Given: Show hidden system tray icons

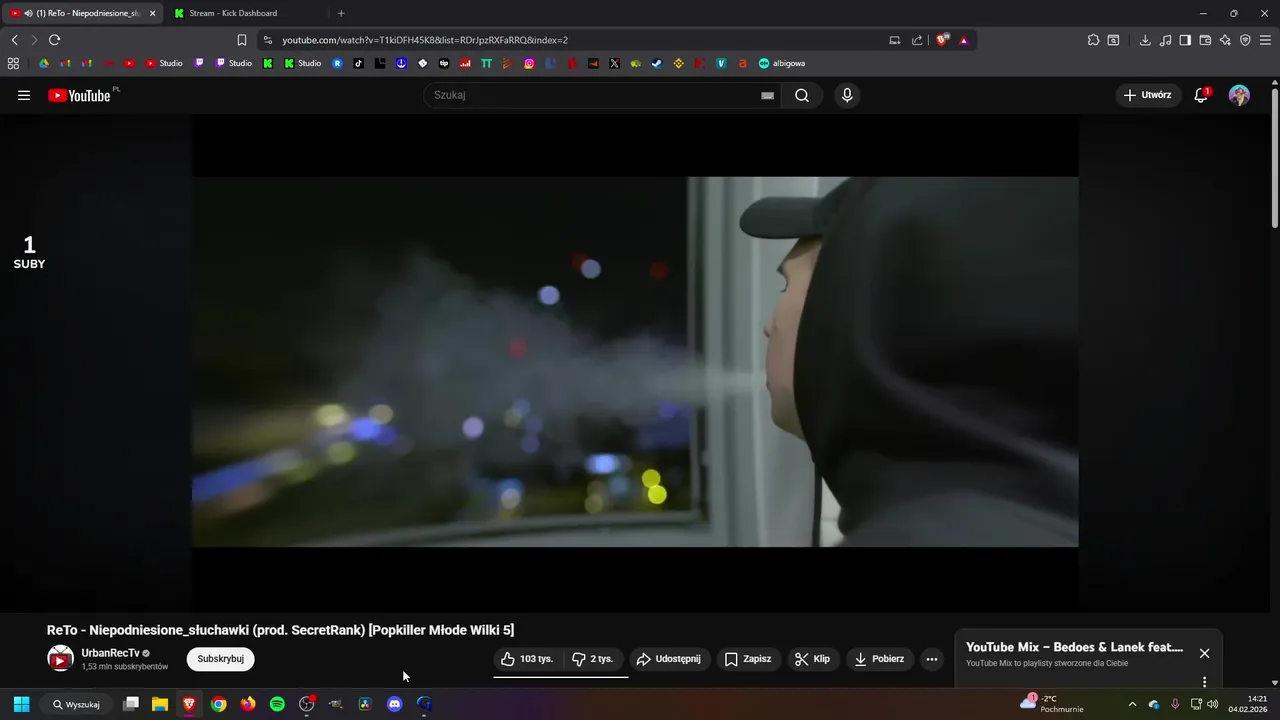Looking at the screenshot, I should pos(1132,704).
